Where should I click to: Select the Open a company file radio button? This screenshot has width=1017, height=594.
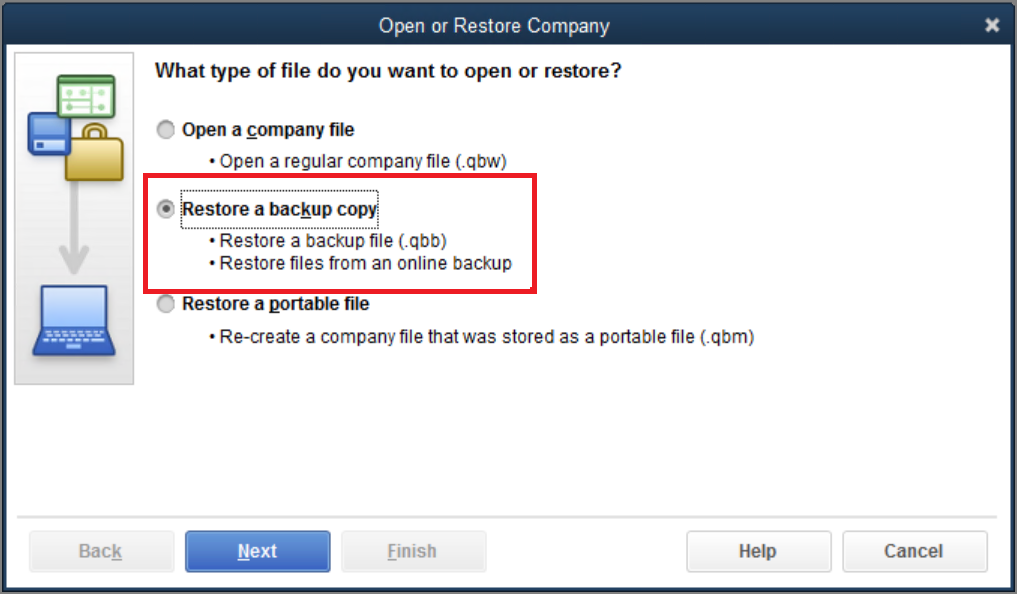pos(165,130)
